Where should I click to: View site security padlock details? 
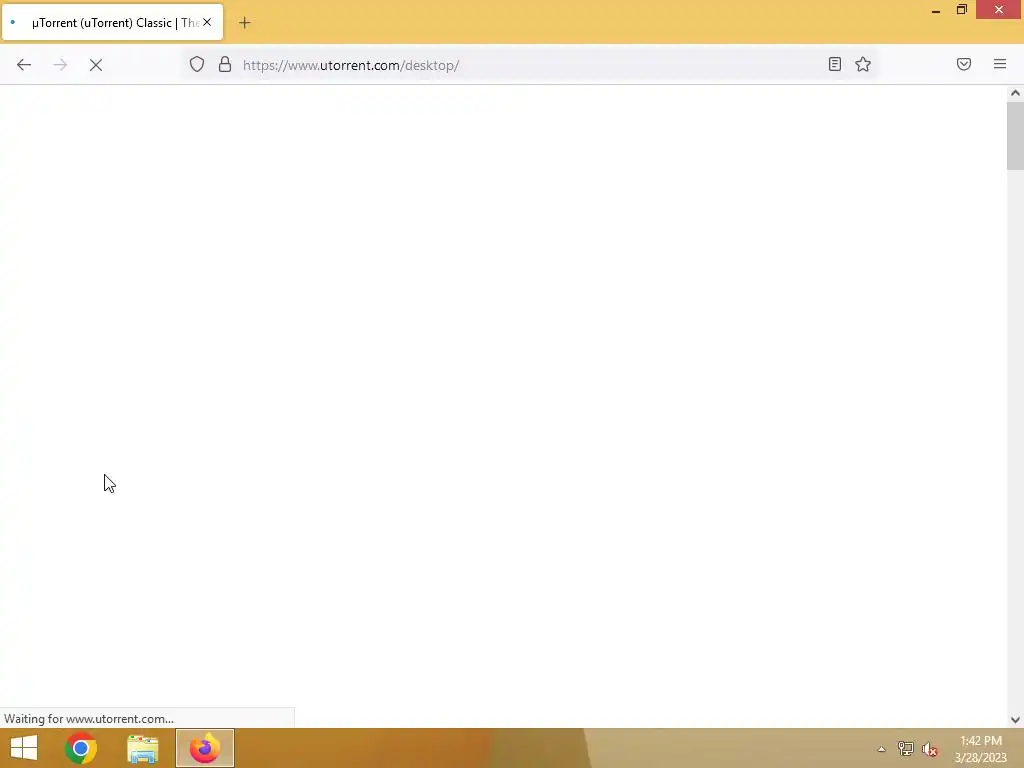(x=225, y=64)
